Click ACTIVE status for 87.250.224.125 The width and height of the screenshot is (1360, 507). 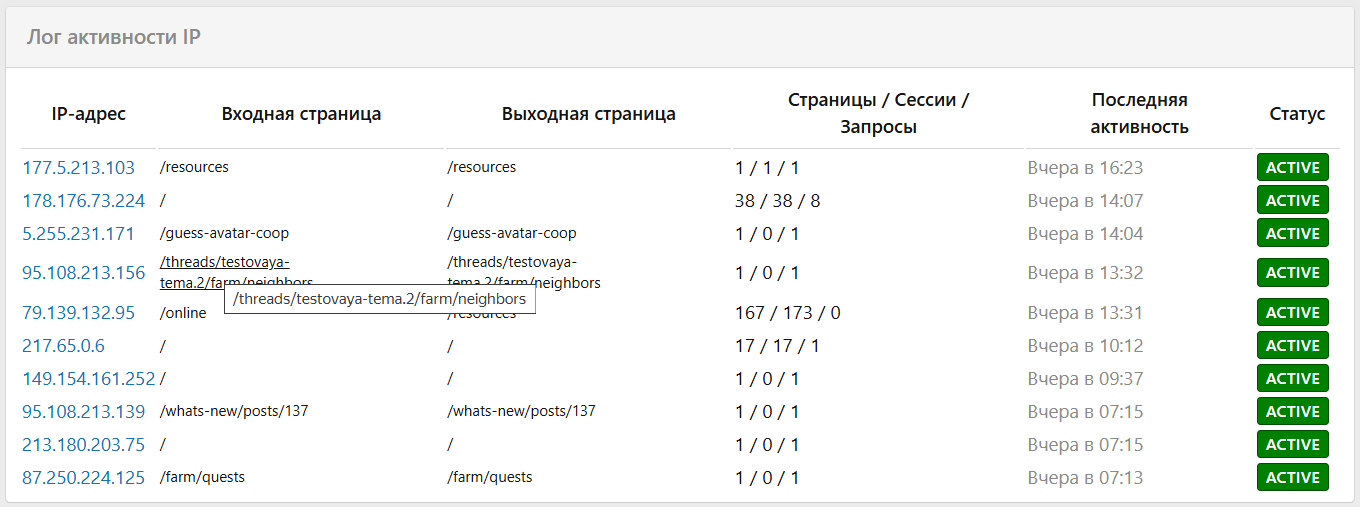[1292, 478]
